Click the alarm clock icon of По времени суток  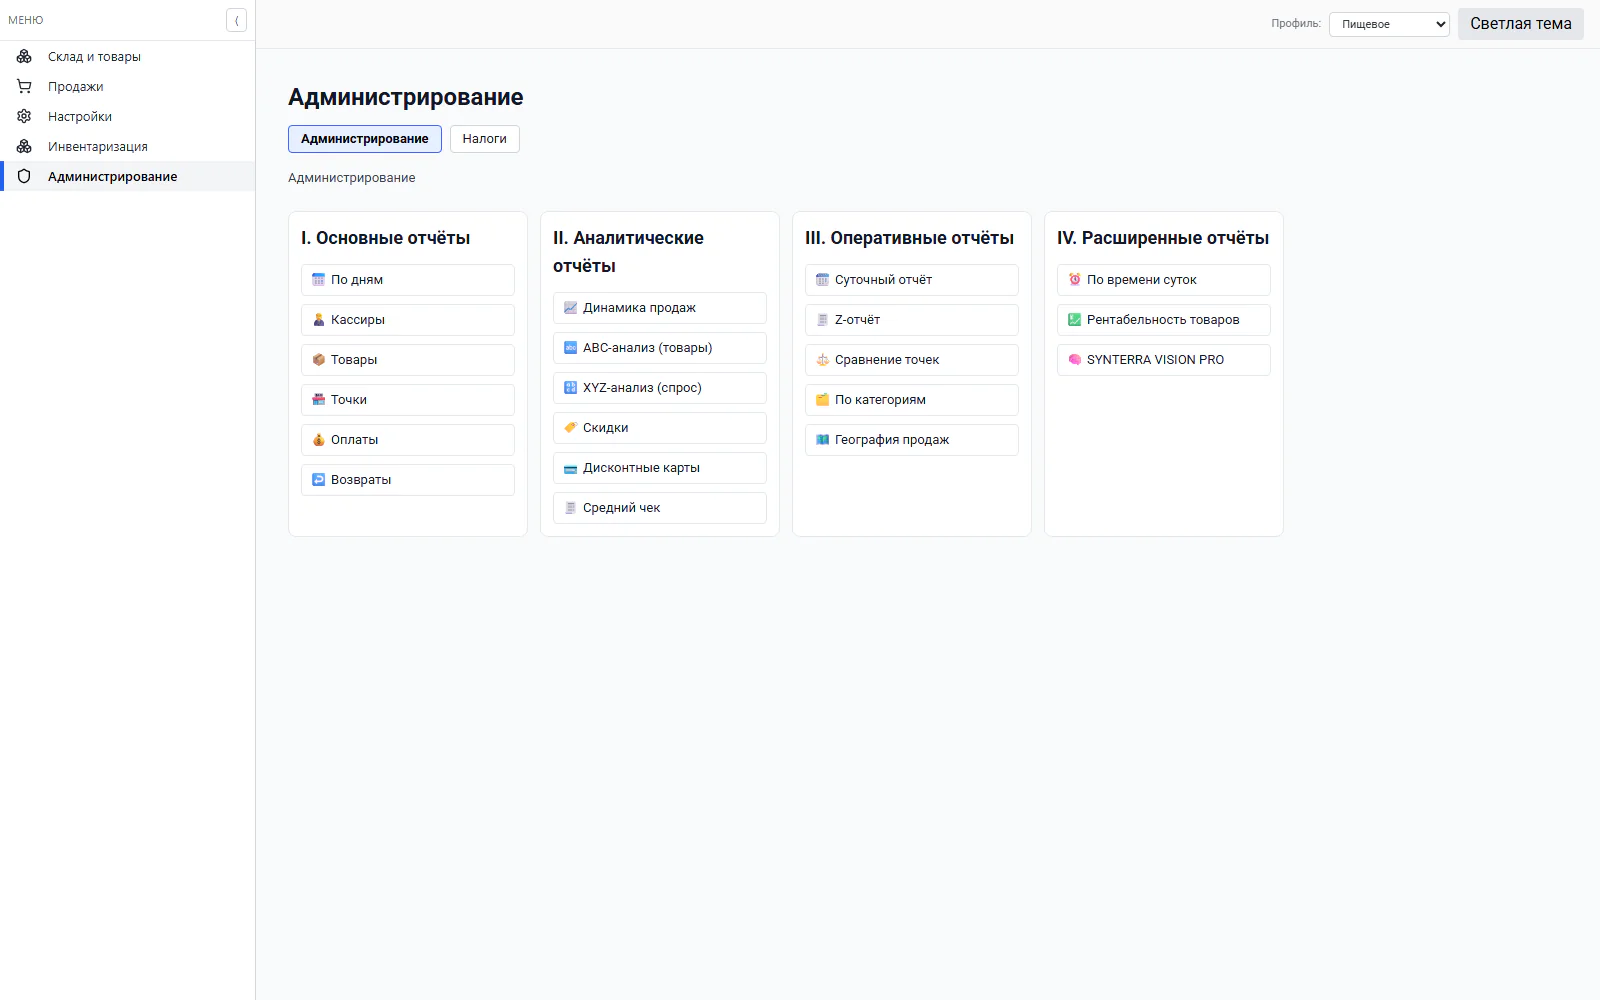point(1075,280)
